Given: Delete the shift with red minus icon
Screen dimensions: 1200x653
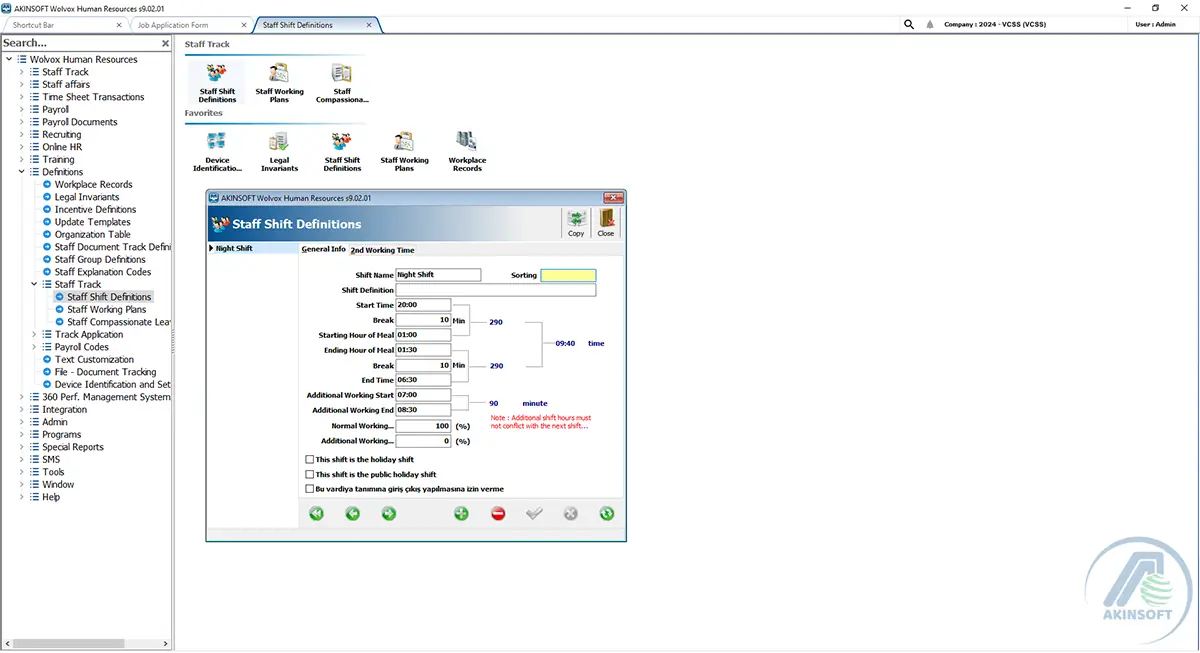Looking at the screenshot, I should pyautogui.click(x=498, y=513).
